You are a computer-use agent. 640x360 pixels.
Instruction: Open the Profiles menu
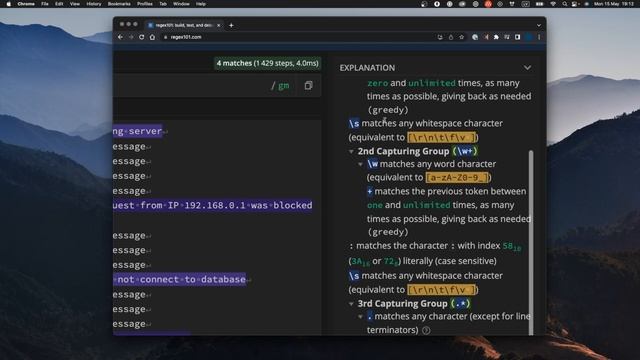tap(144, 4)
